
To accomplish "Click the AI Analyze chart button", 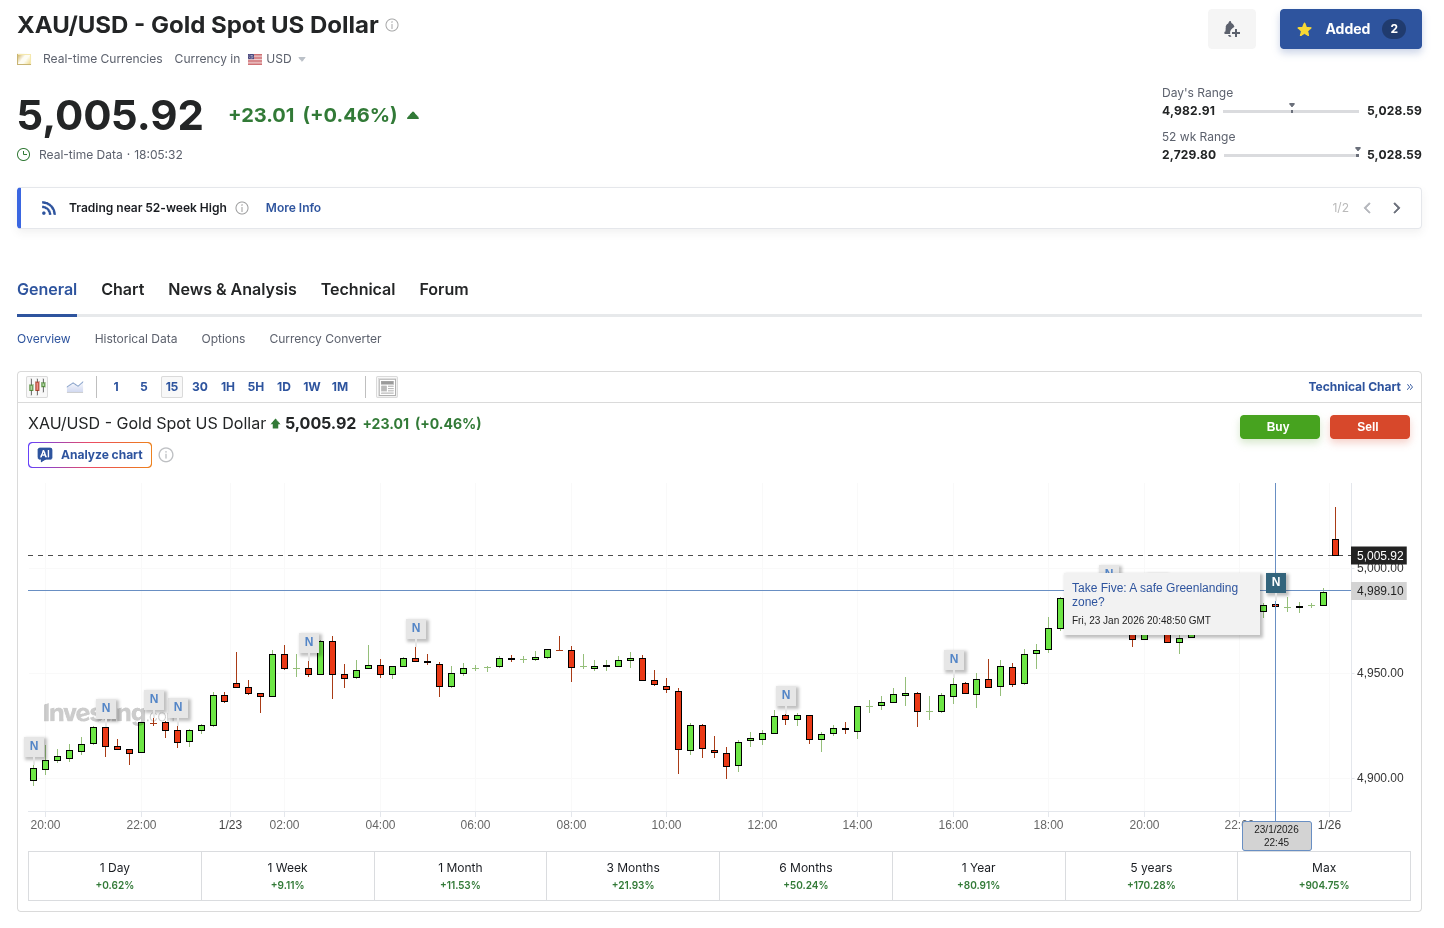I will (x=90, y=455).
